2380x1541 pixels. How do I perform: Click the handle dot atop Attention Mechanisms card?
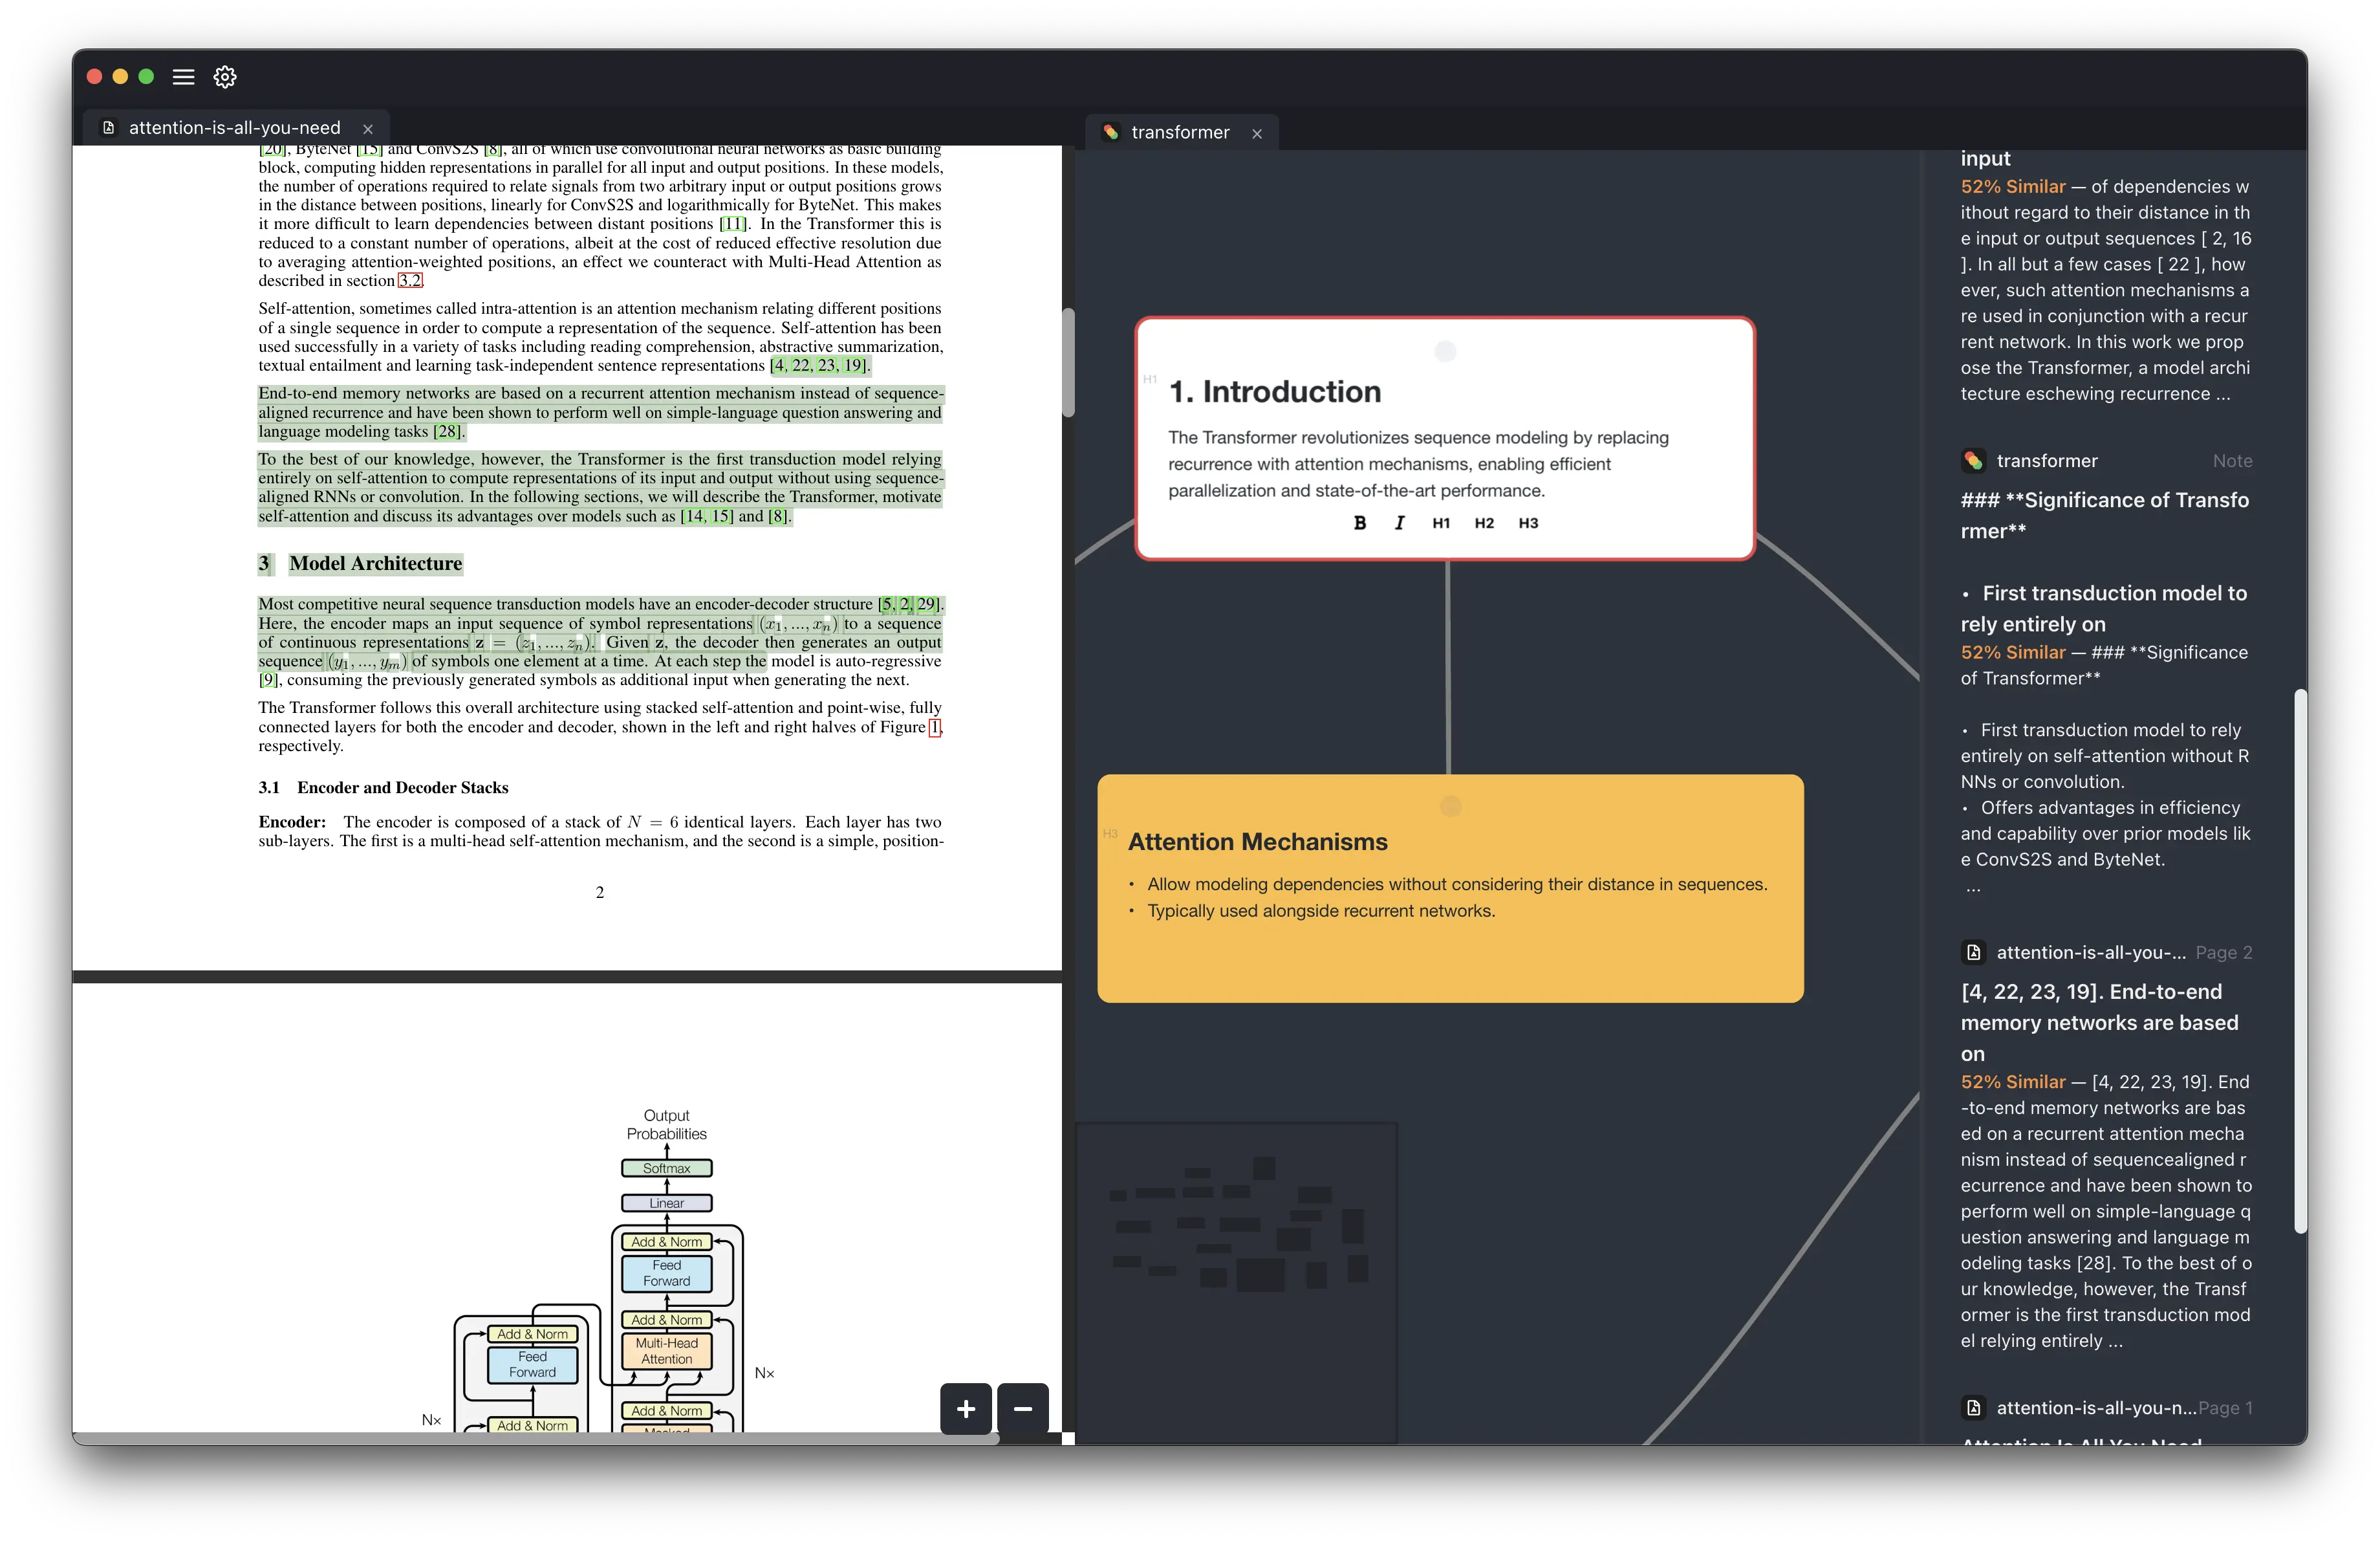pos(1450,806)
